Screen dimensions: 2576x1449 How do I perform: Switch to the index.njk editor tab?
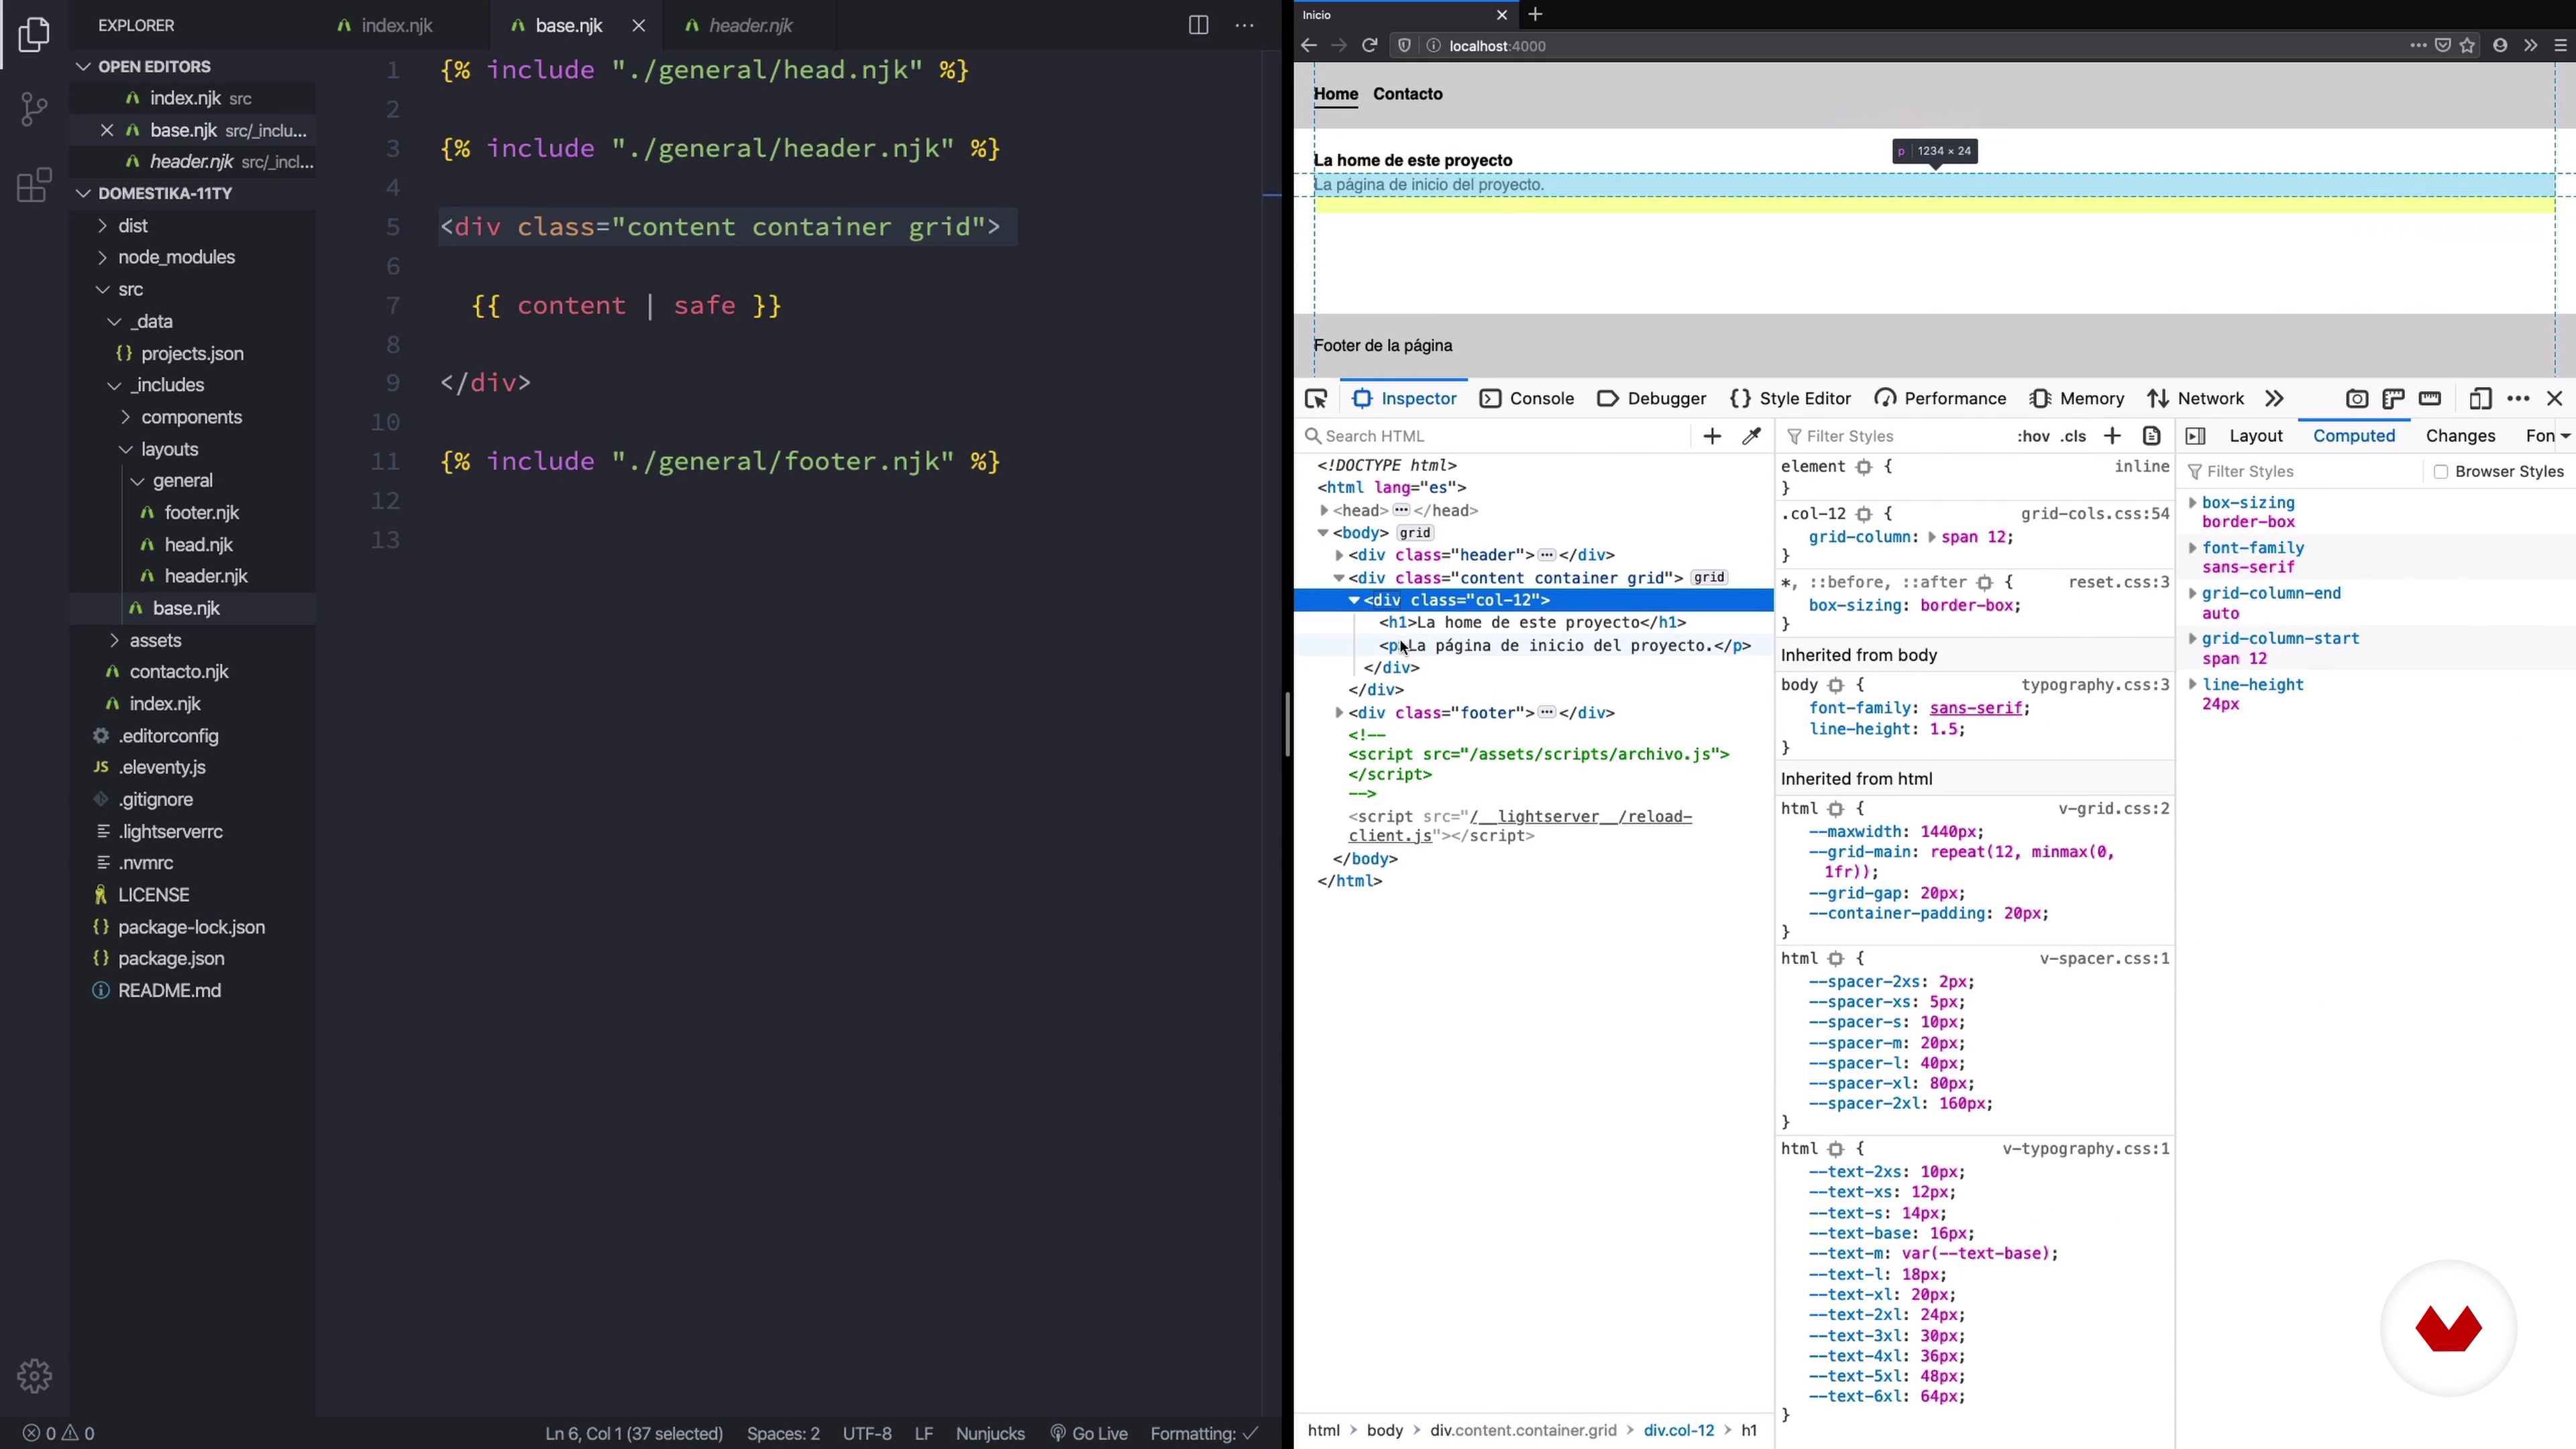coord(397,26)
